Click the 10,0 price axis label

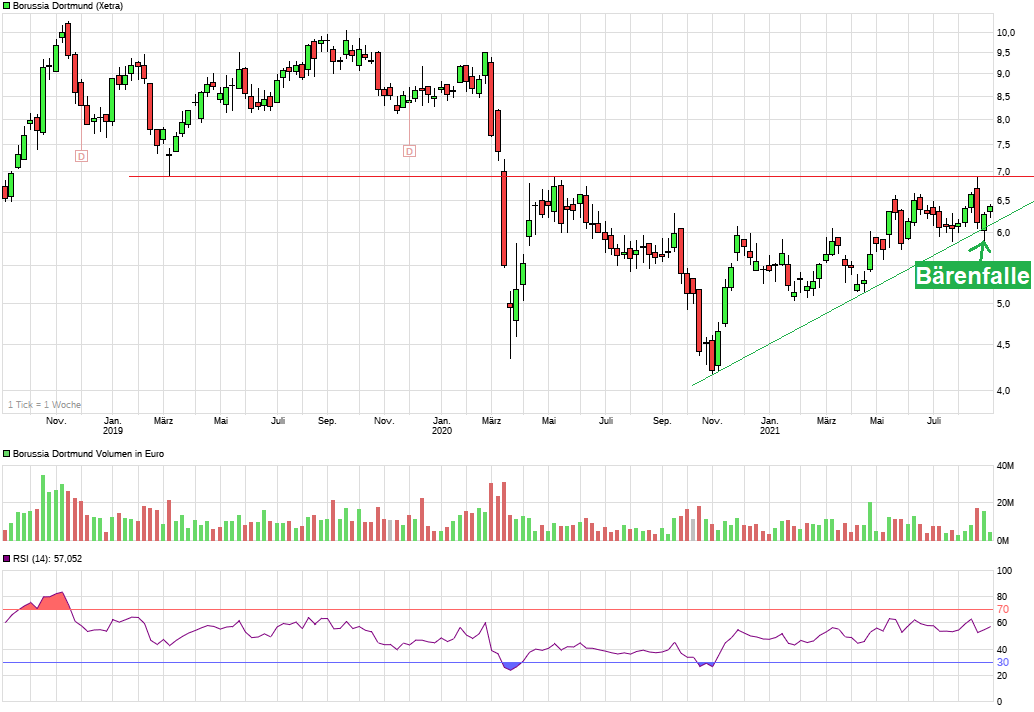click(x=1006, y=33)
